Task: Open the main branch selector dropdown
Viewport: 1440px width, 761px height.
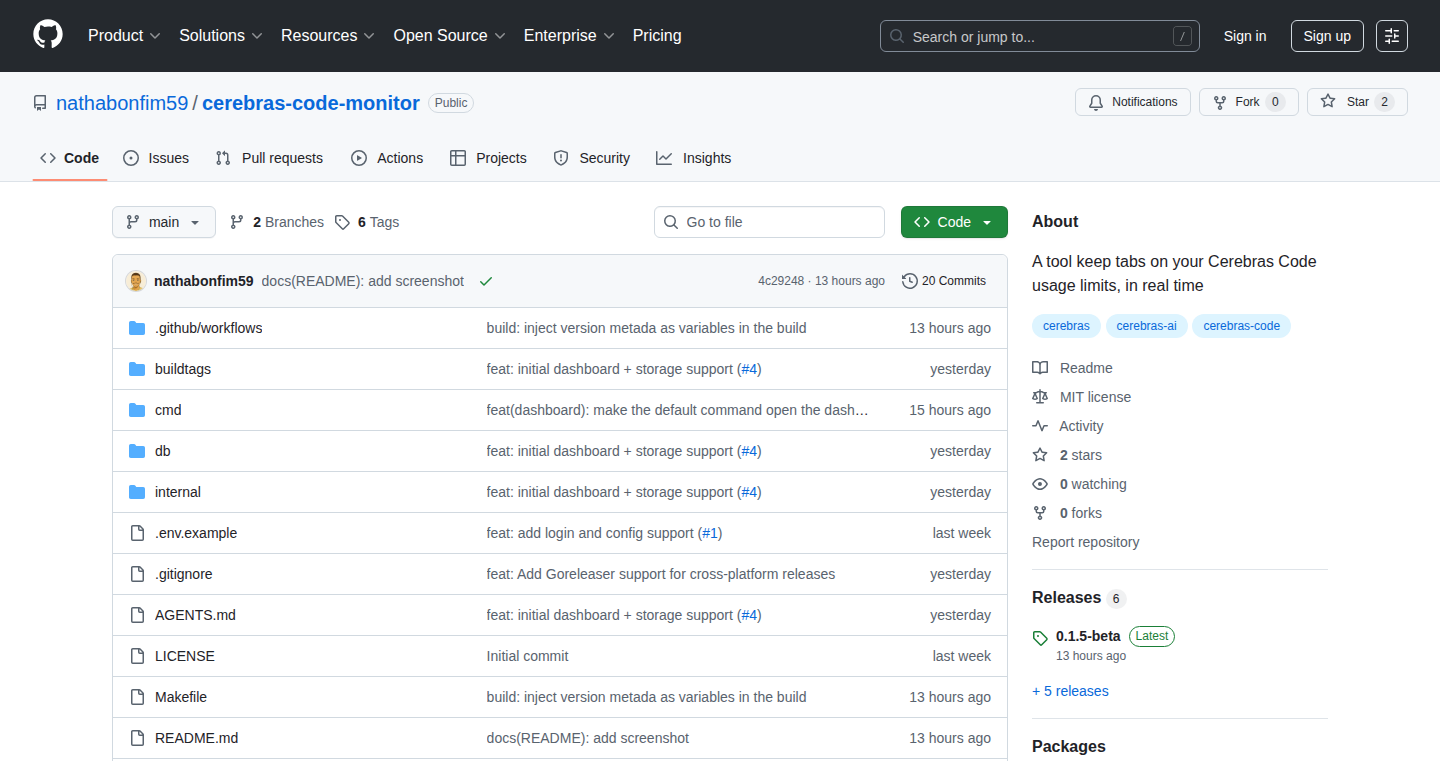Action: (164, 222)
